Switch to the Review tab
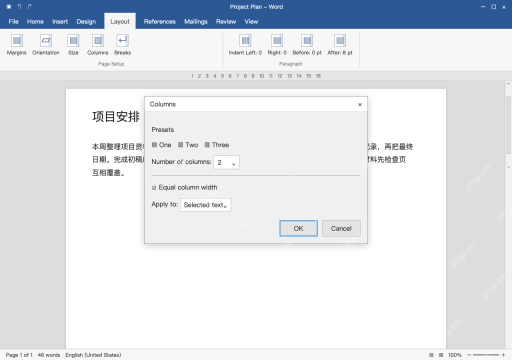The height and width of the screenshot is (360, 512). (x=226, y=22)
